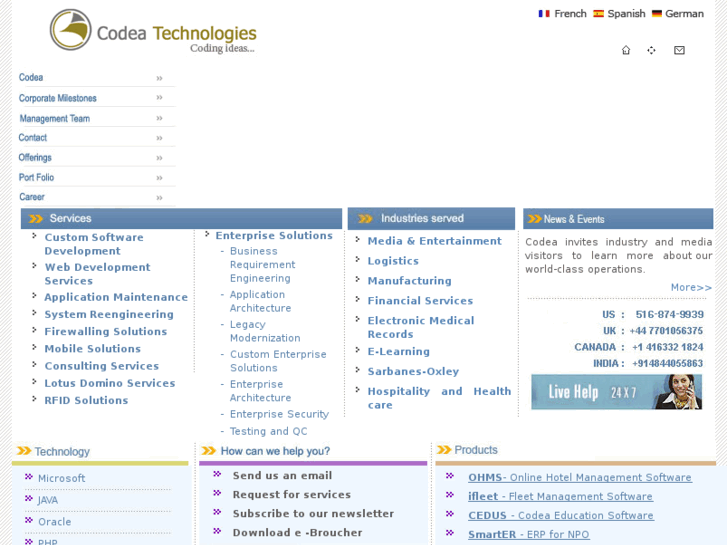
Task: Open Application Architecture link
Action: point(260,301)
